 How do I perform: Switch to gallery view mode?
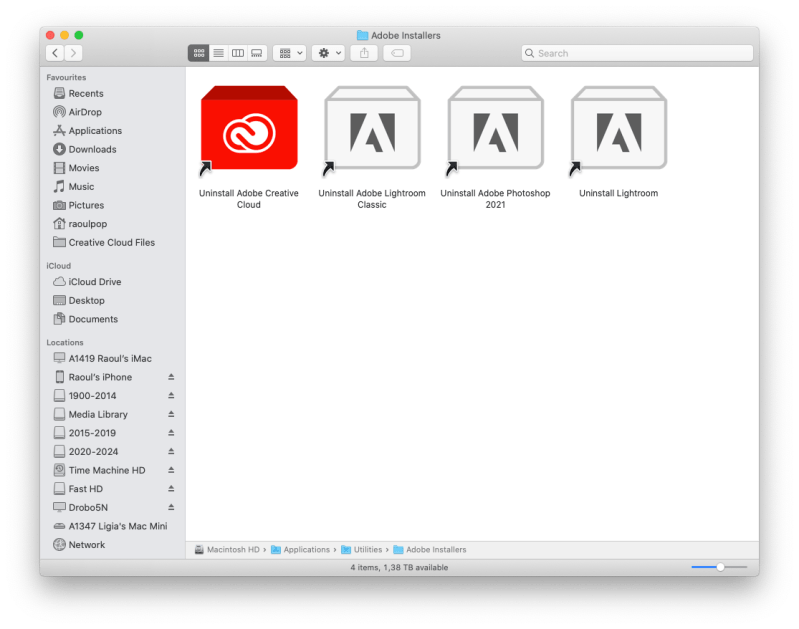coord(256,53)
